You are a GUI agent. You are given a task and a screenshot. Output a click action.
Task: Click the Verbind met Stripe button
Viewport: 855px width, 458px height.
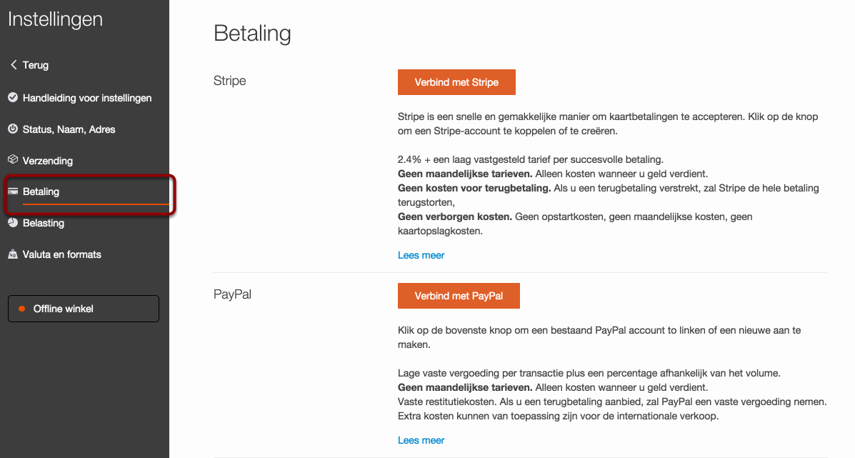point(457,82)
